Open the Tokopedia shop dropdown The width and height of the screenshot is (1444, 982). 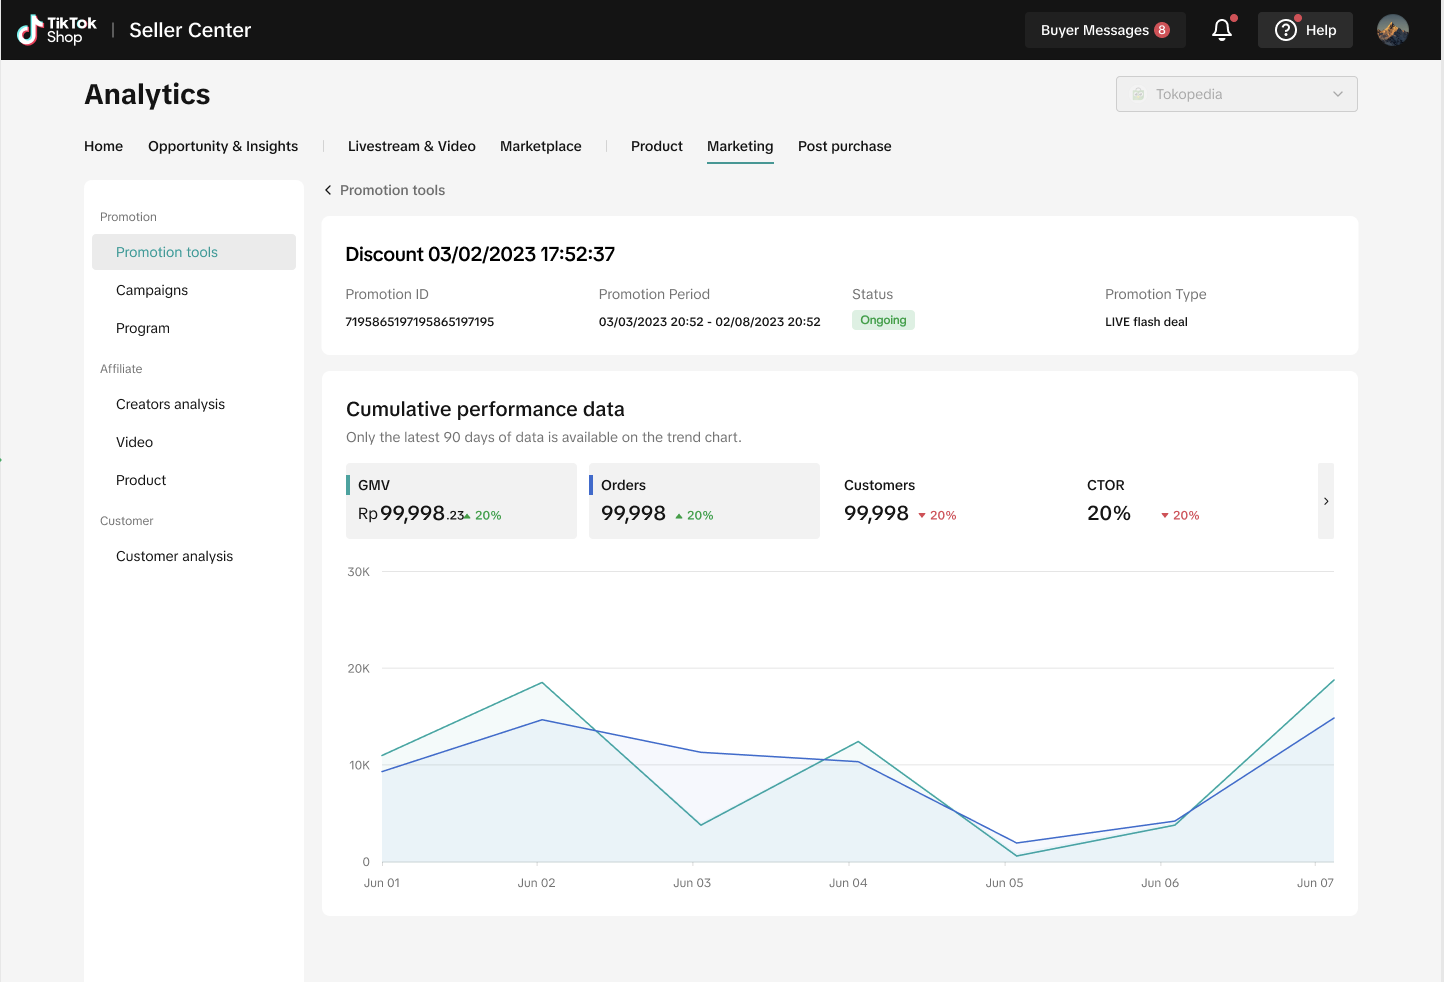point(1236,94)
